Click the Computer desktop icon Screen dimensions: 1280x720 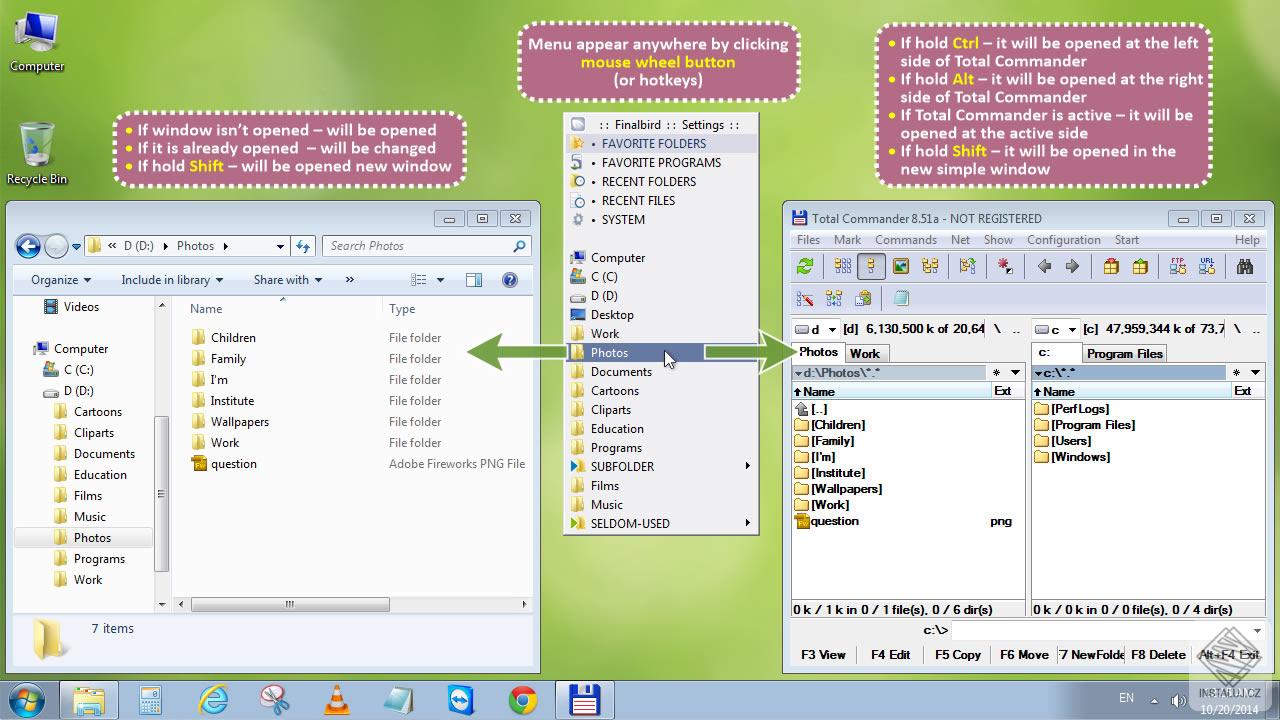37,42
